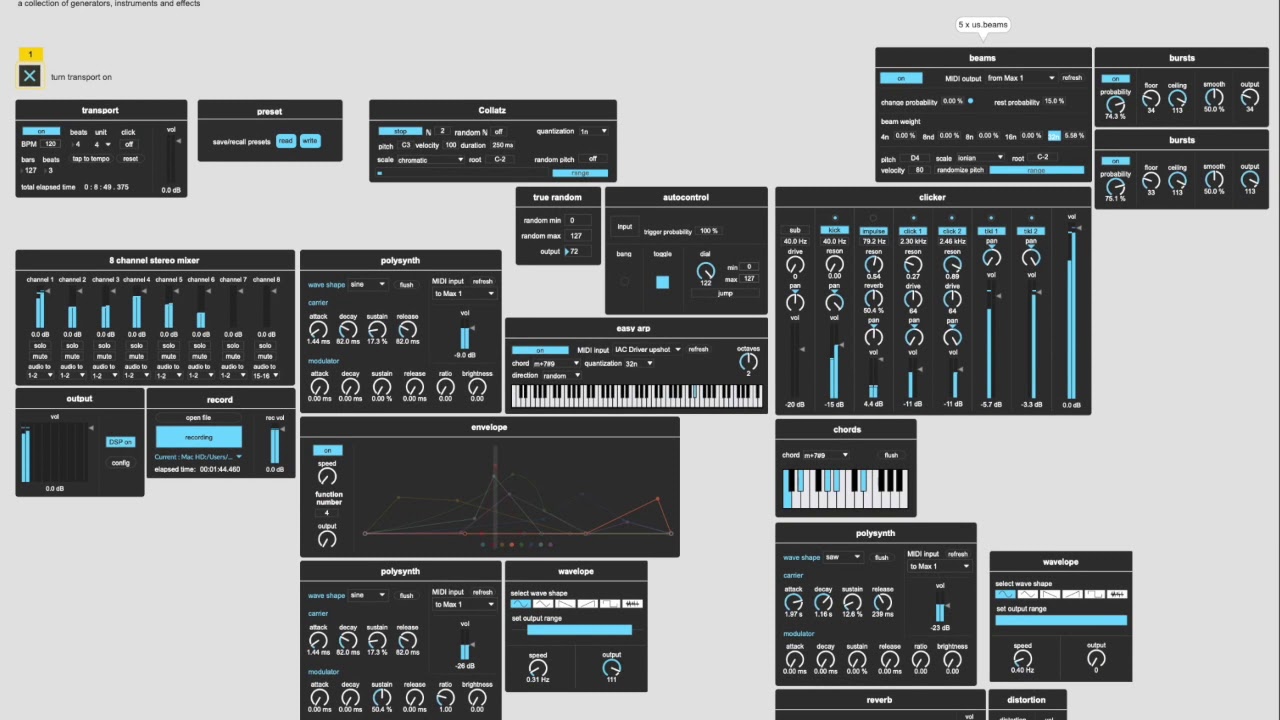Select rising ramp shape in 0.40 Hz wavelope

[1073, 594]
